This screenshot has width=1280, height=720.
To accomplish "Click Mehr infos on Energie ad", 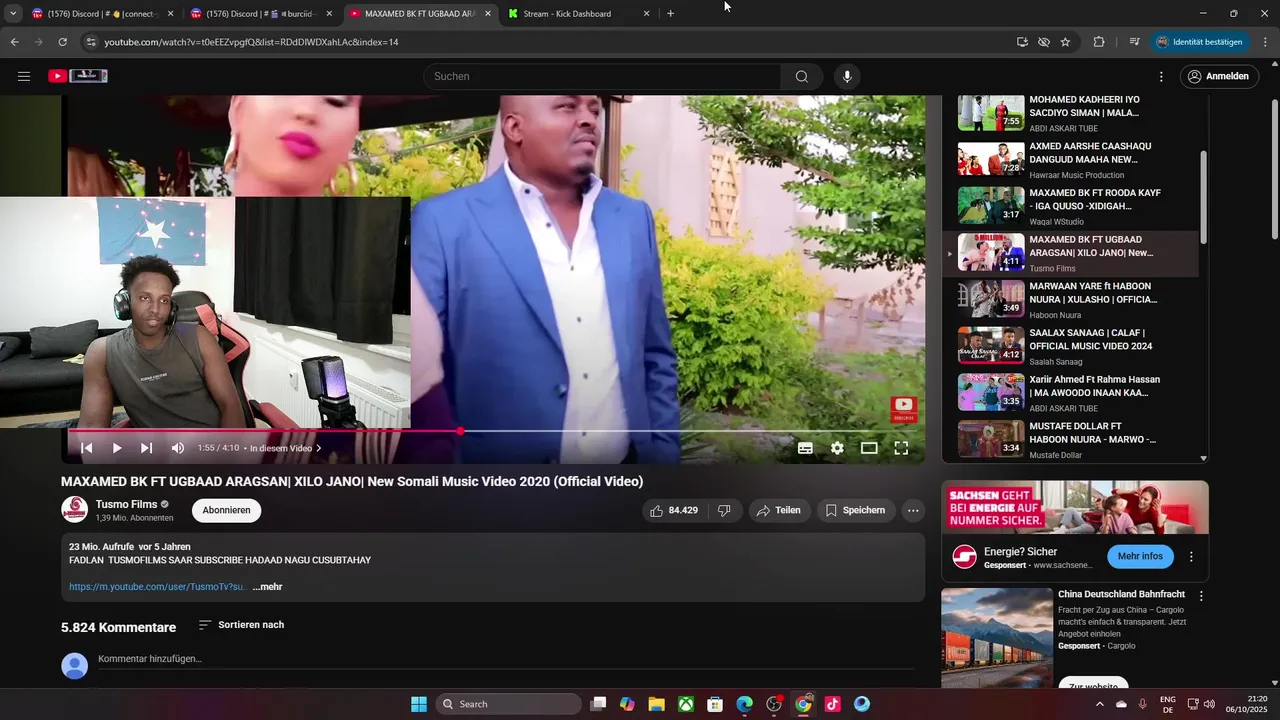I will (1140, 556).
